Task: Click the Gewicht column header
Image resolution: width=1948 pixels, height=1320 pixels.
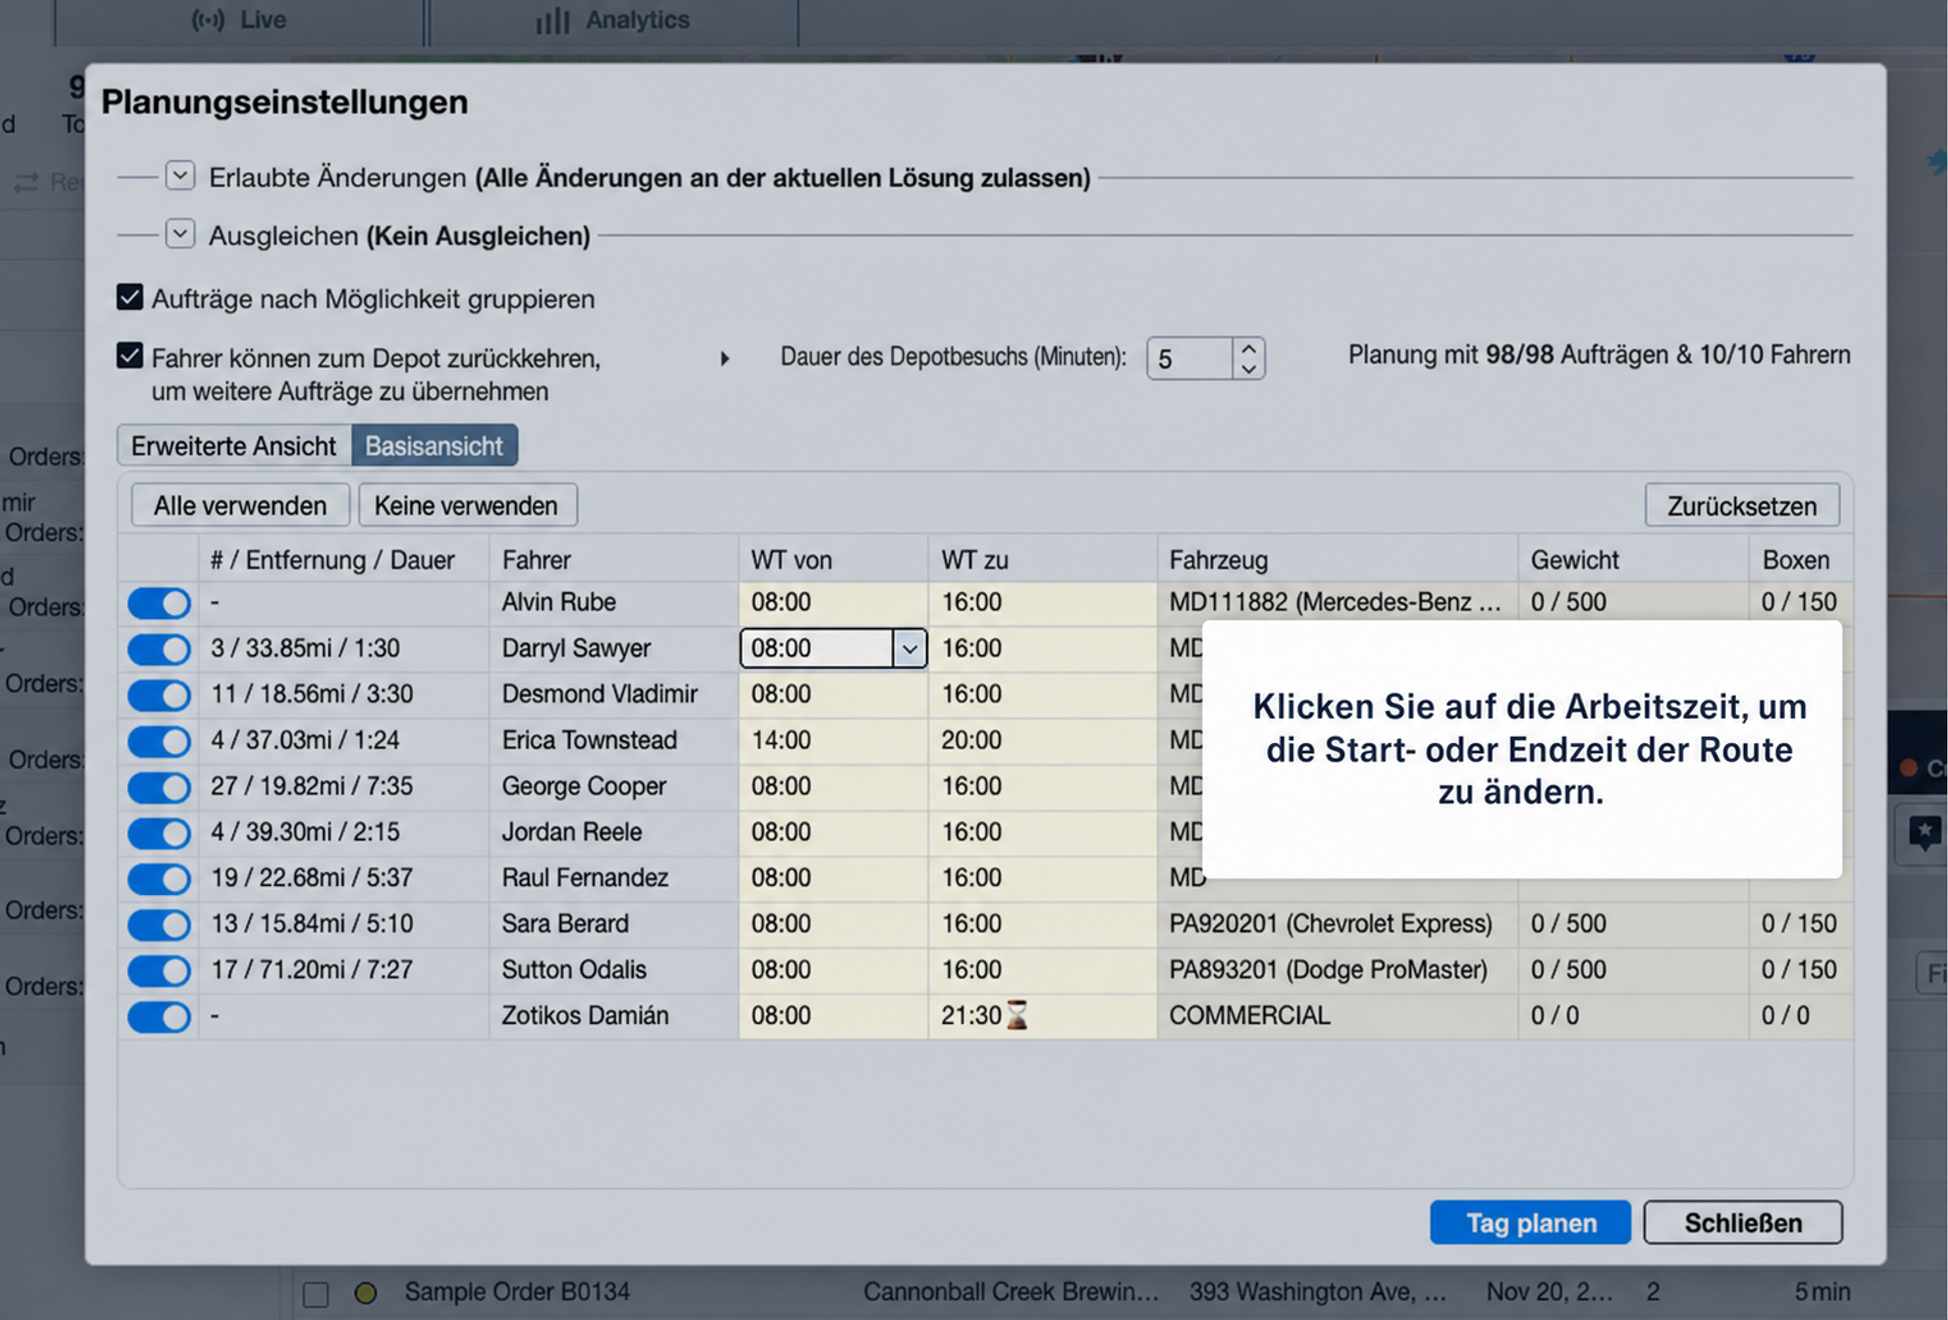Action: coord(1633,559)
